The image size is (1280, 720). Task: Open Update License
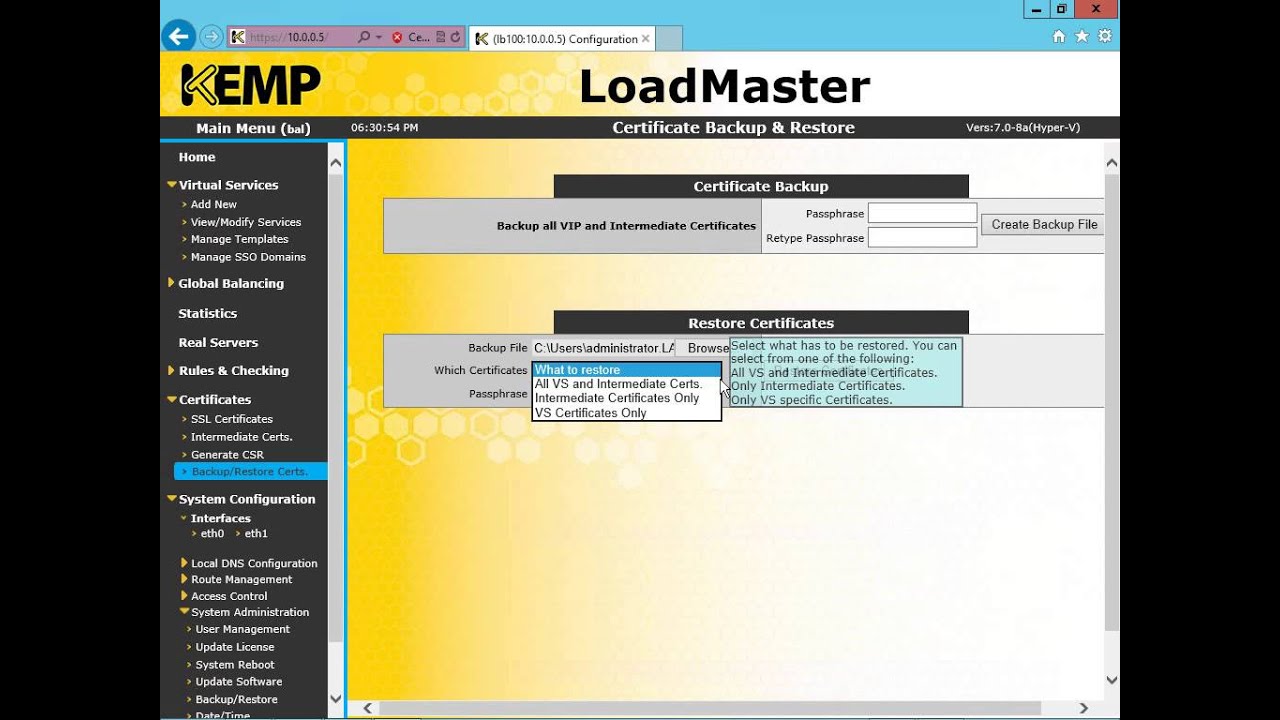click(x=234, y=647)
